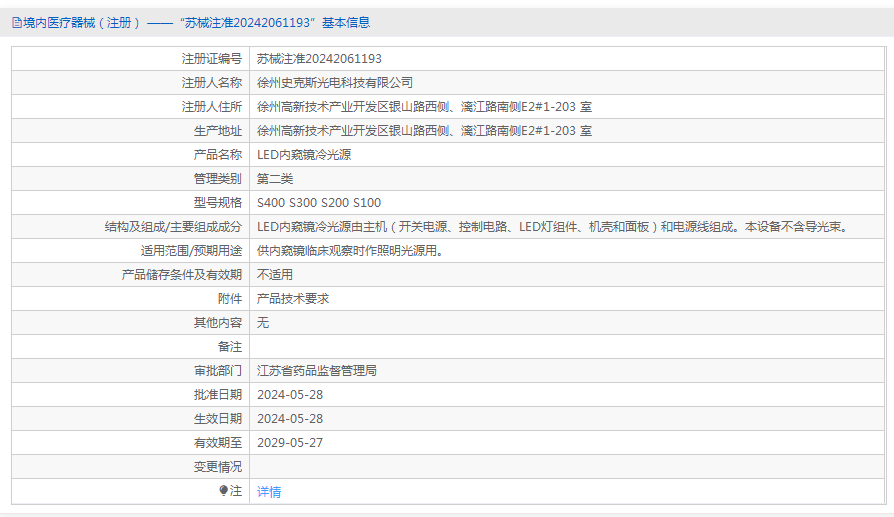Select product name LED内窥镜冷光源
Screen dimensions: 894x517
coord(304,154)
